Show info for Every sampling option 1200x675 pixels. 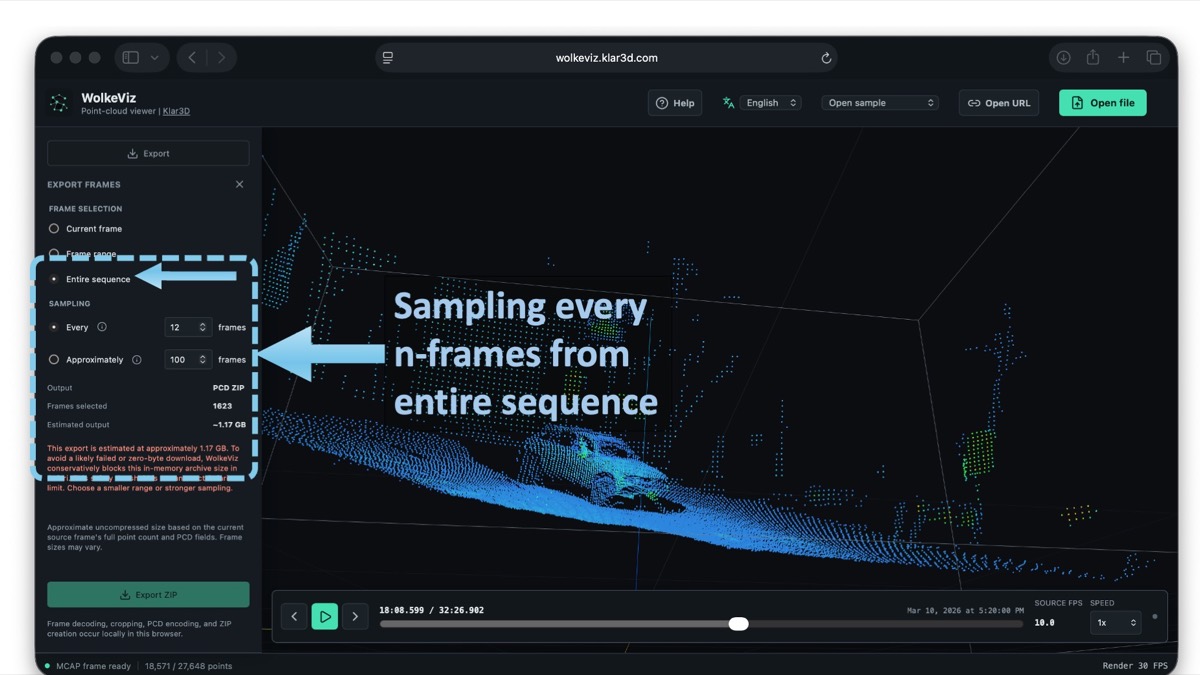click(x=102, y=327)
